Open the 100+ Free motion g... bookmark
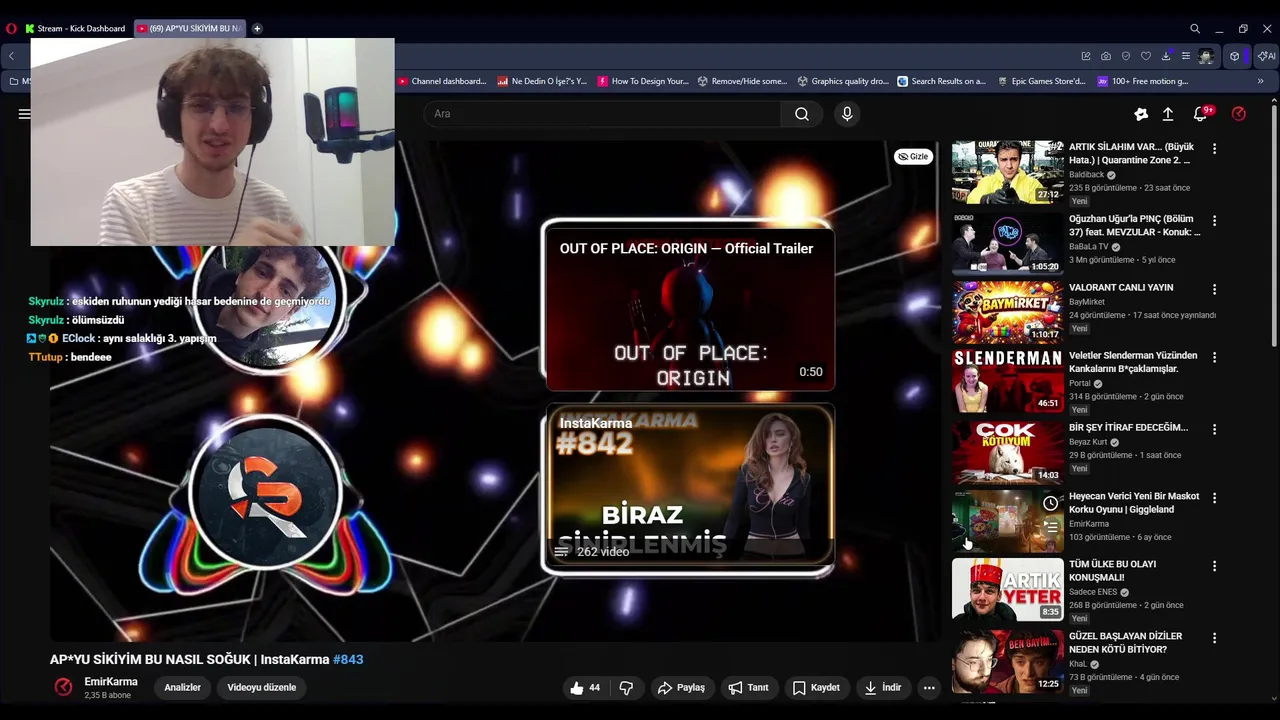Viewport: 1280px width, 720px height. point(1143,81)
